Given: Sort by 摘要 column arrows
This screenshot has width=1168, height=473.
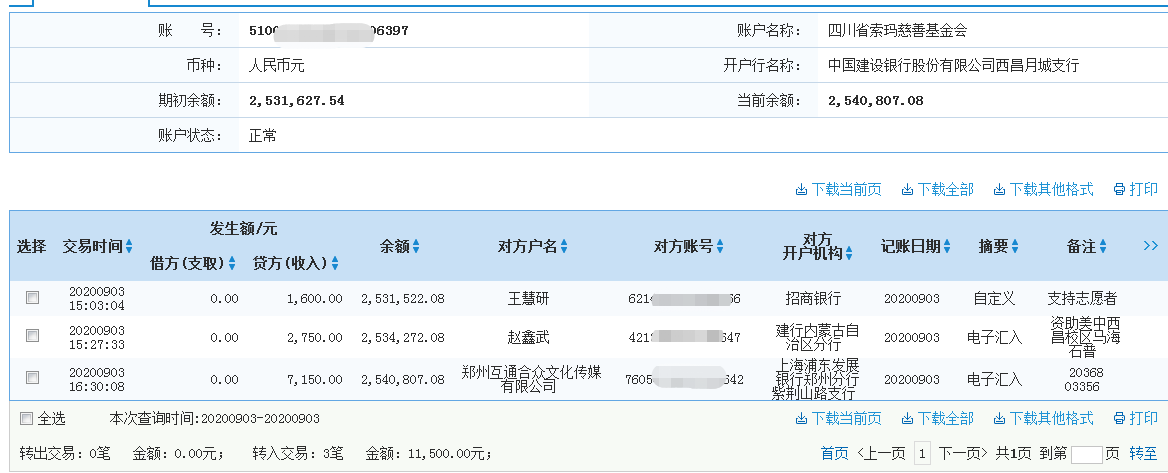Looking at the screenshot, I should click(1015, 247).
